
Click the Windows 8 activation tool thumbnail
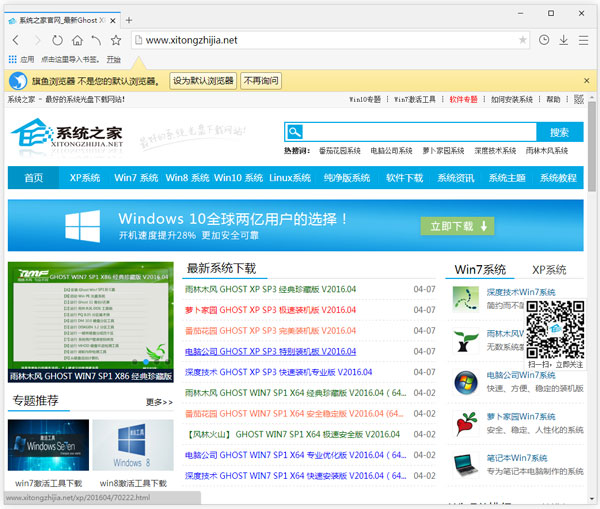(133, 445)
